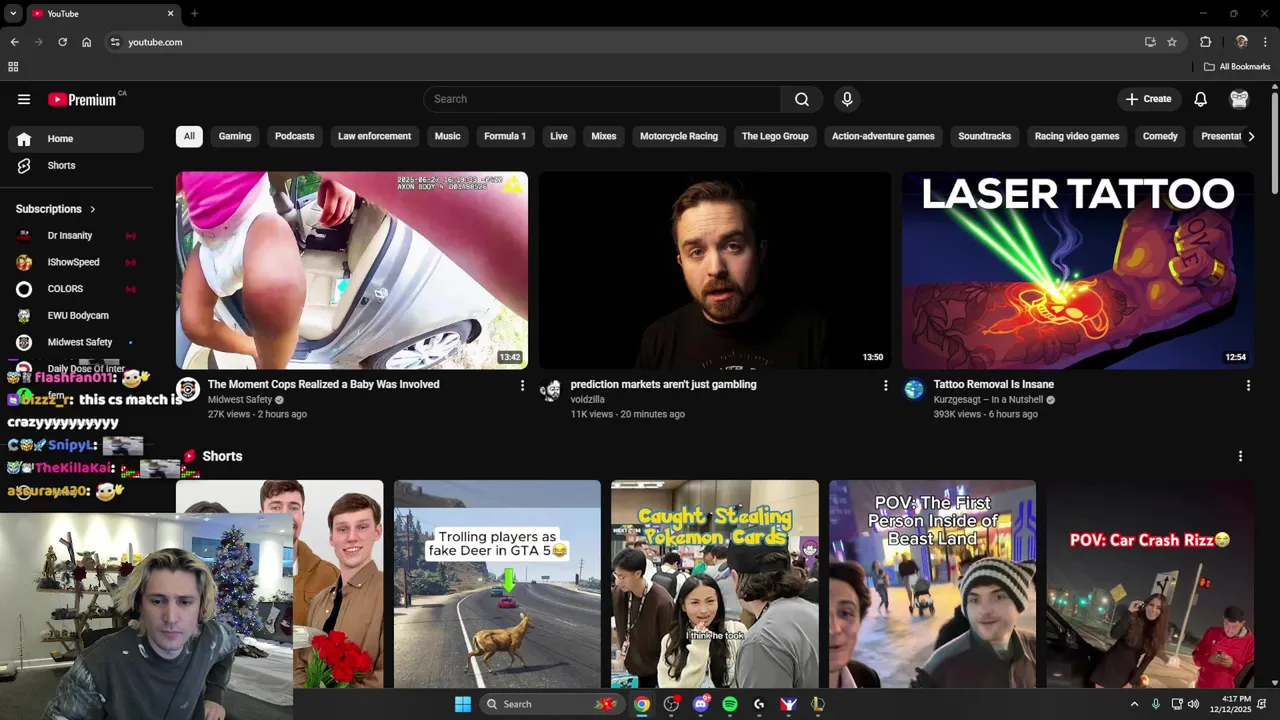Click the Create button
1280x720 pixels.
[1148, 99]
